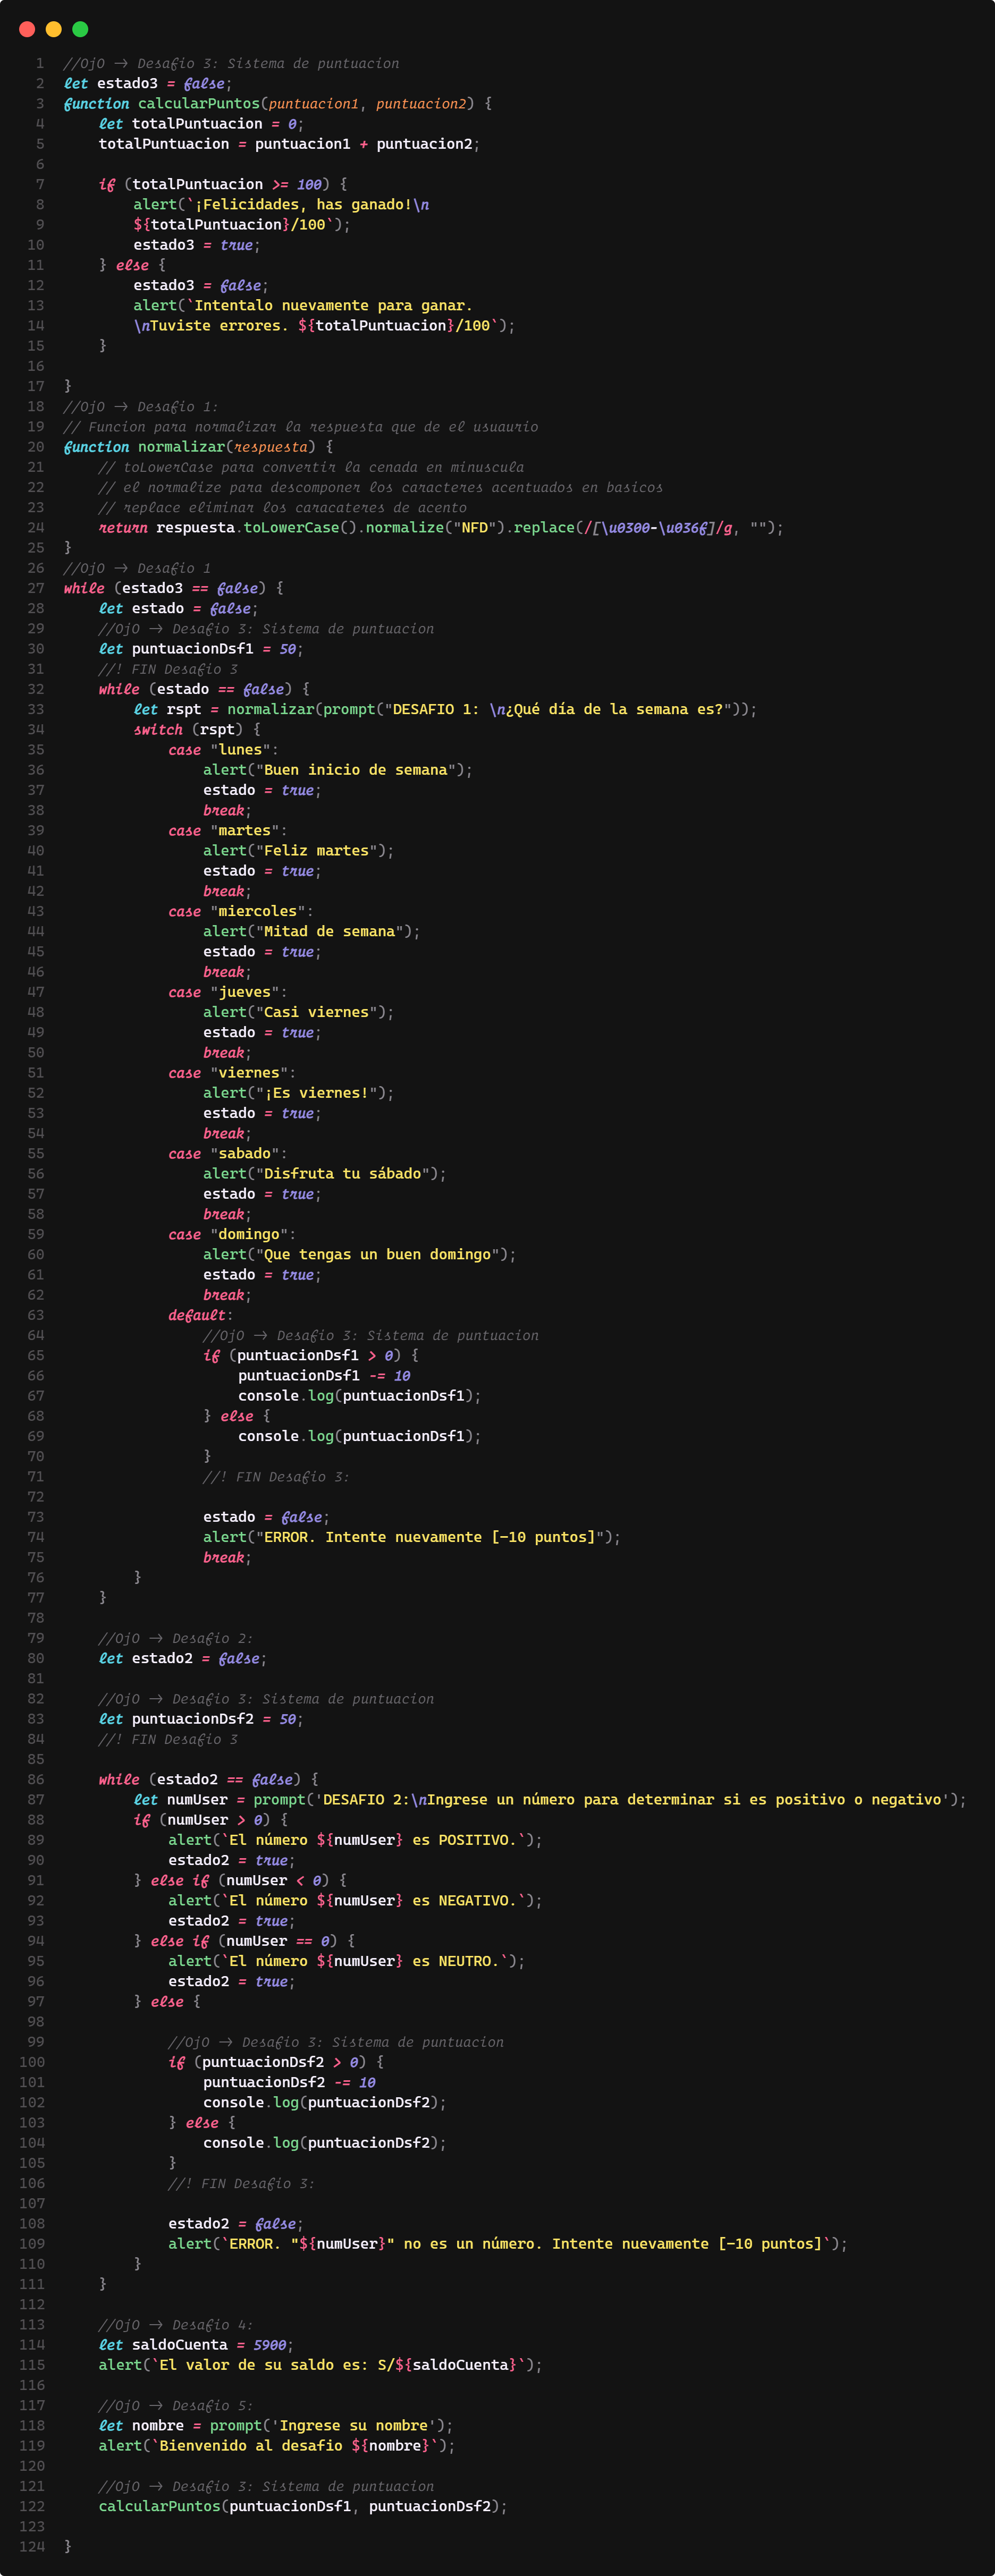Image resolution: width=995 pixels, height=2576 pixels.
Task: Click the case "domingo" label
Action: 232,1235
